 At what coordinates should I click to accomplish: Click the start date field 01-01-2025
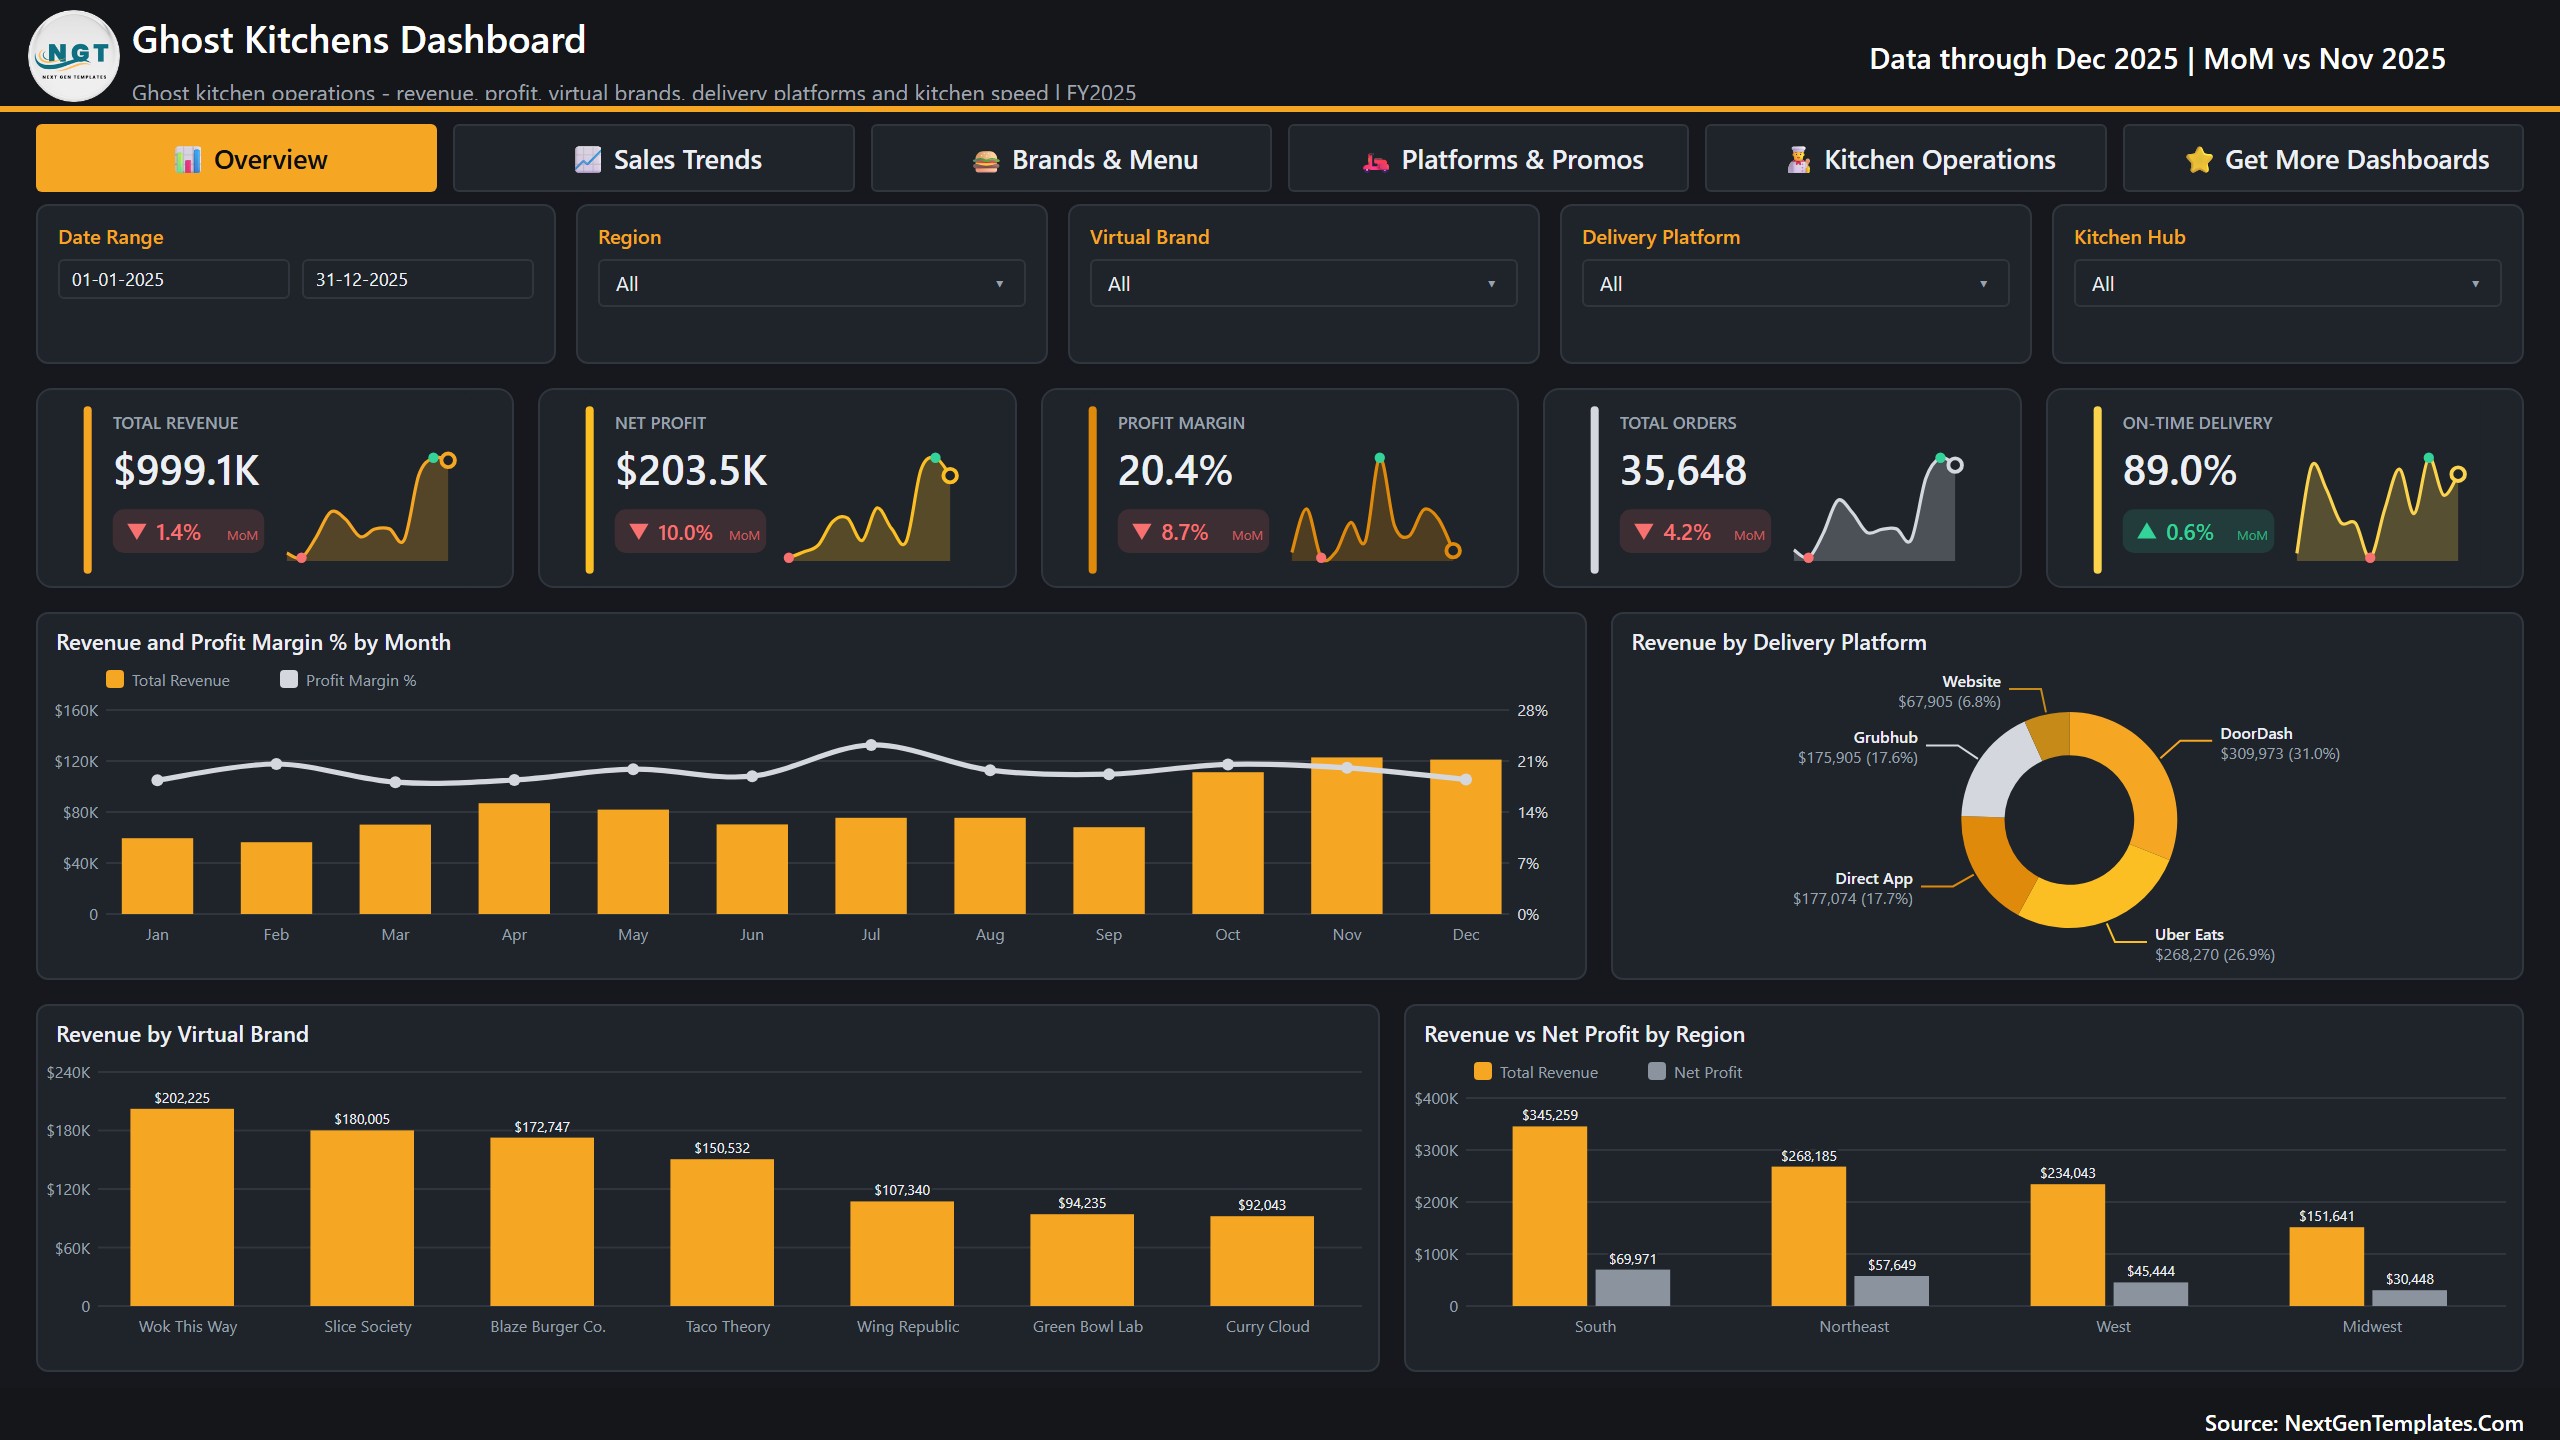pos(174,280)
